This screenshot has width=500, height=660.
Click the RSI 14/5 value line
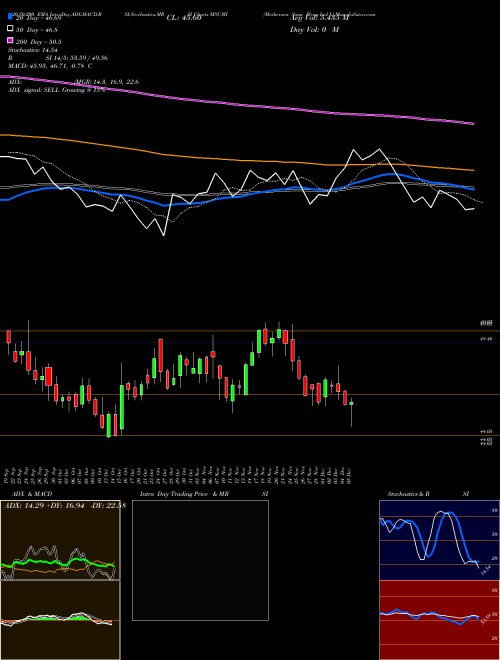pos(58,58)
